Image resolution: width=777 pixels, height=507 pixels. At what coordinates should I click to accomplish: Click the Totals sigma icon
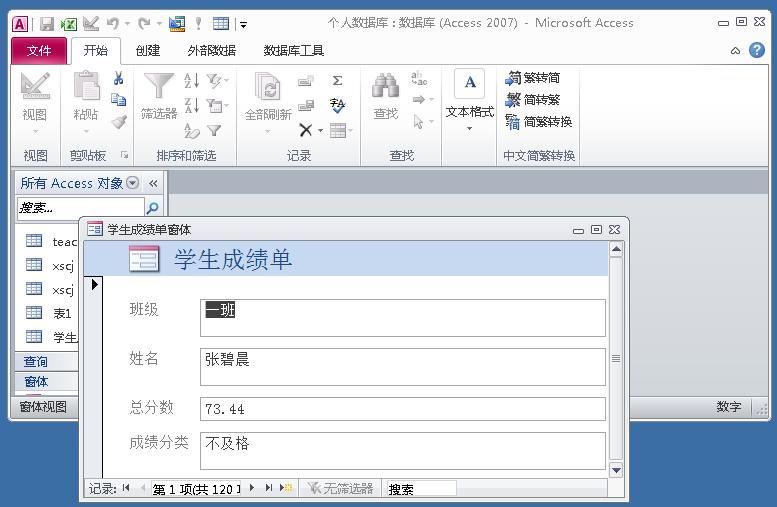point(337,80)
